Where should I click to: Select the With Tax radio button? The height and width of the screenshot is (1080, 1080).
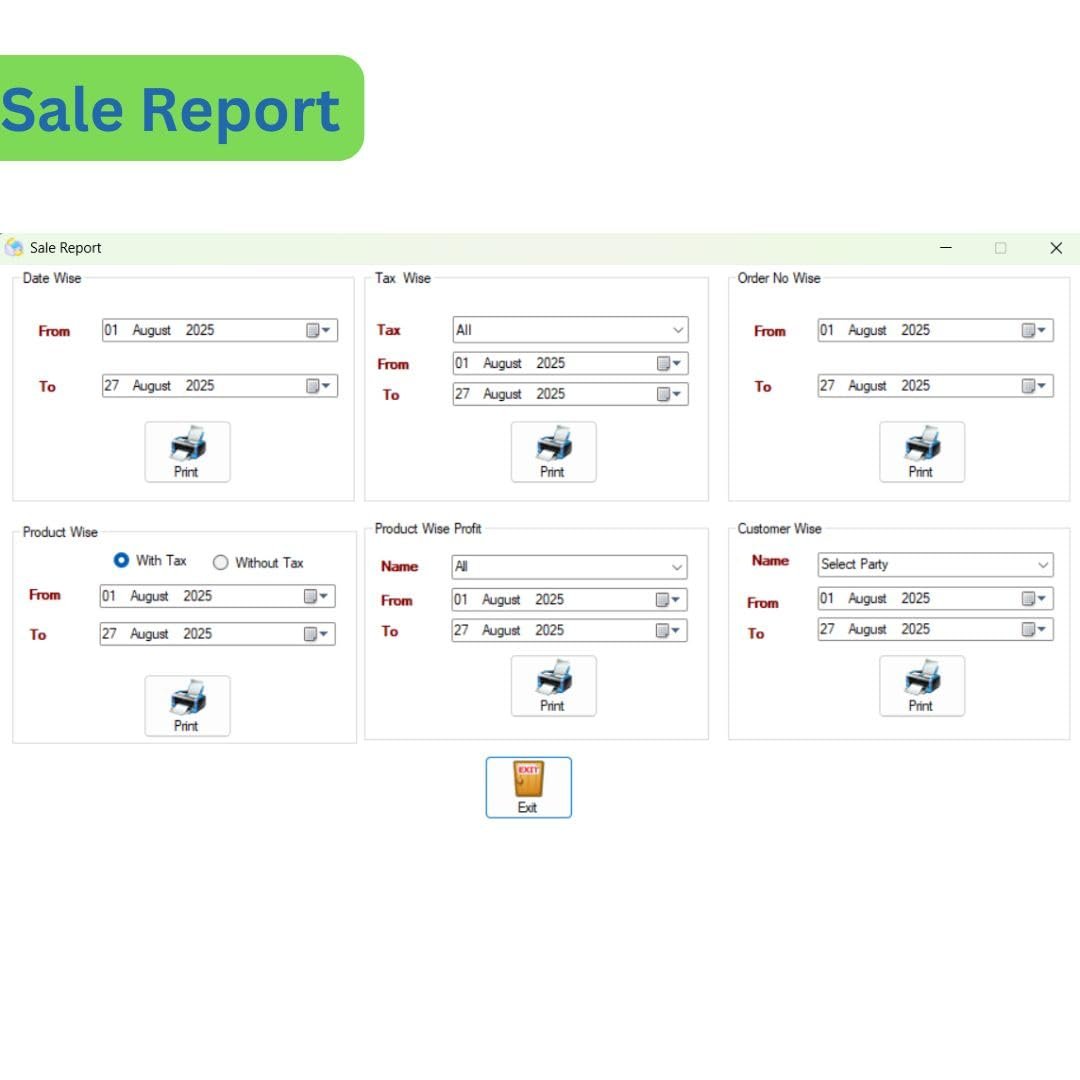[x=122, y=562]
